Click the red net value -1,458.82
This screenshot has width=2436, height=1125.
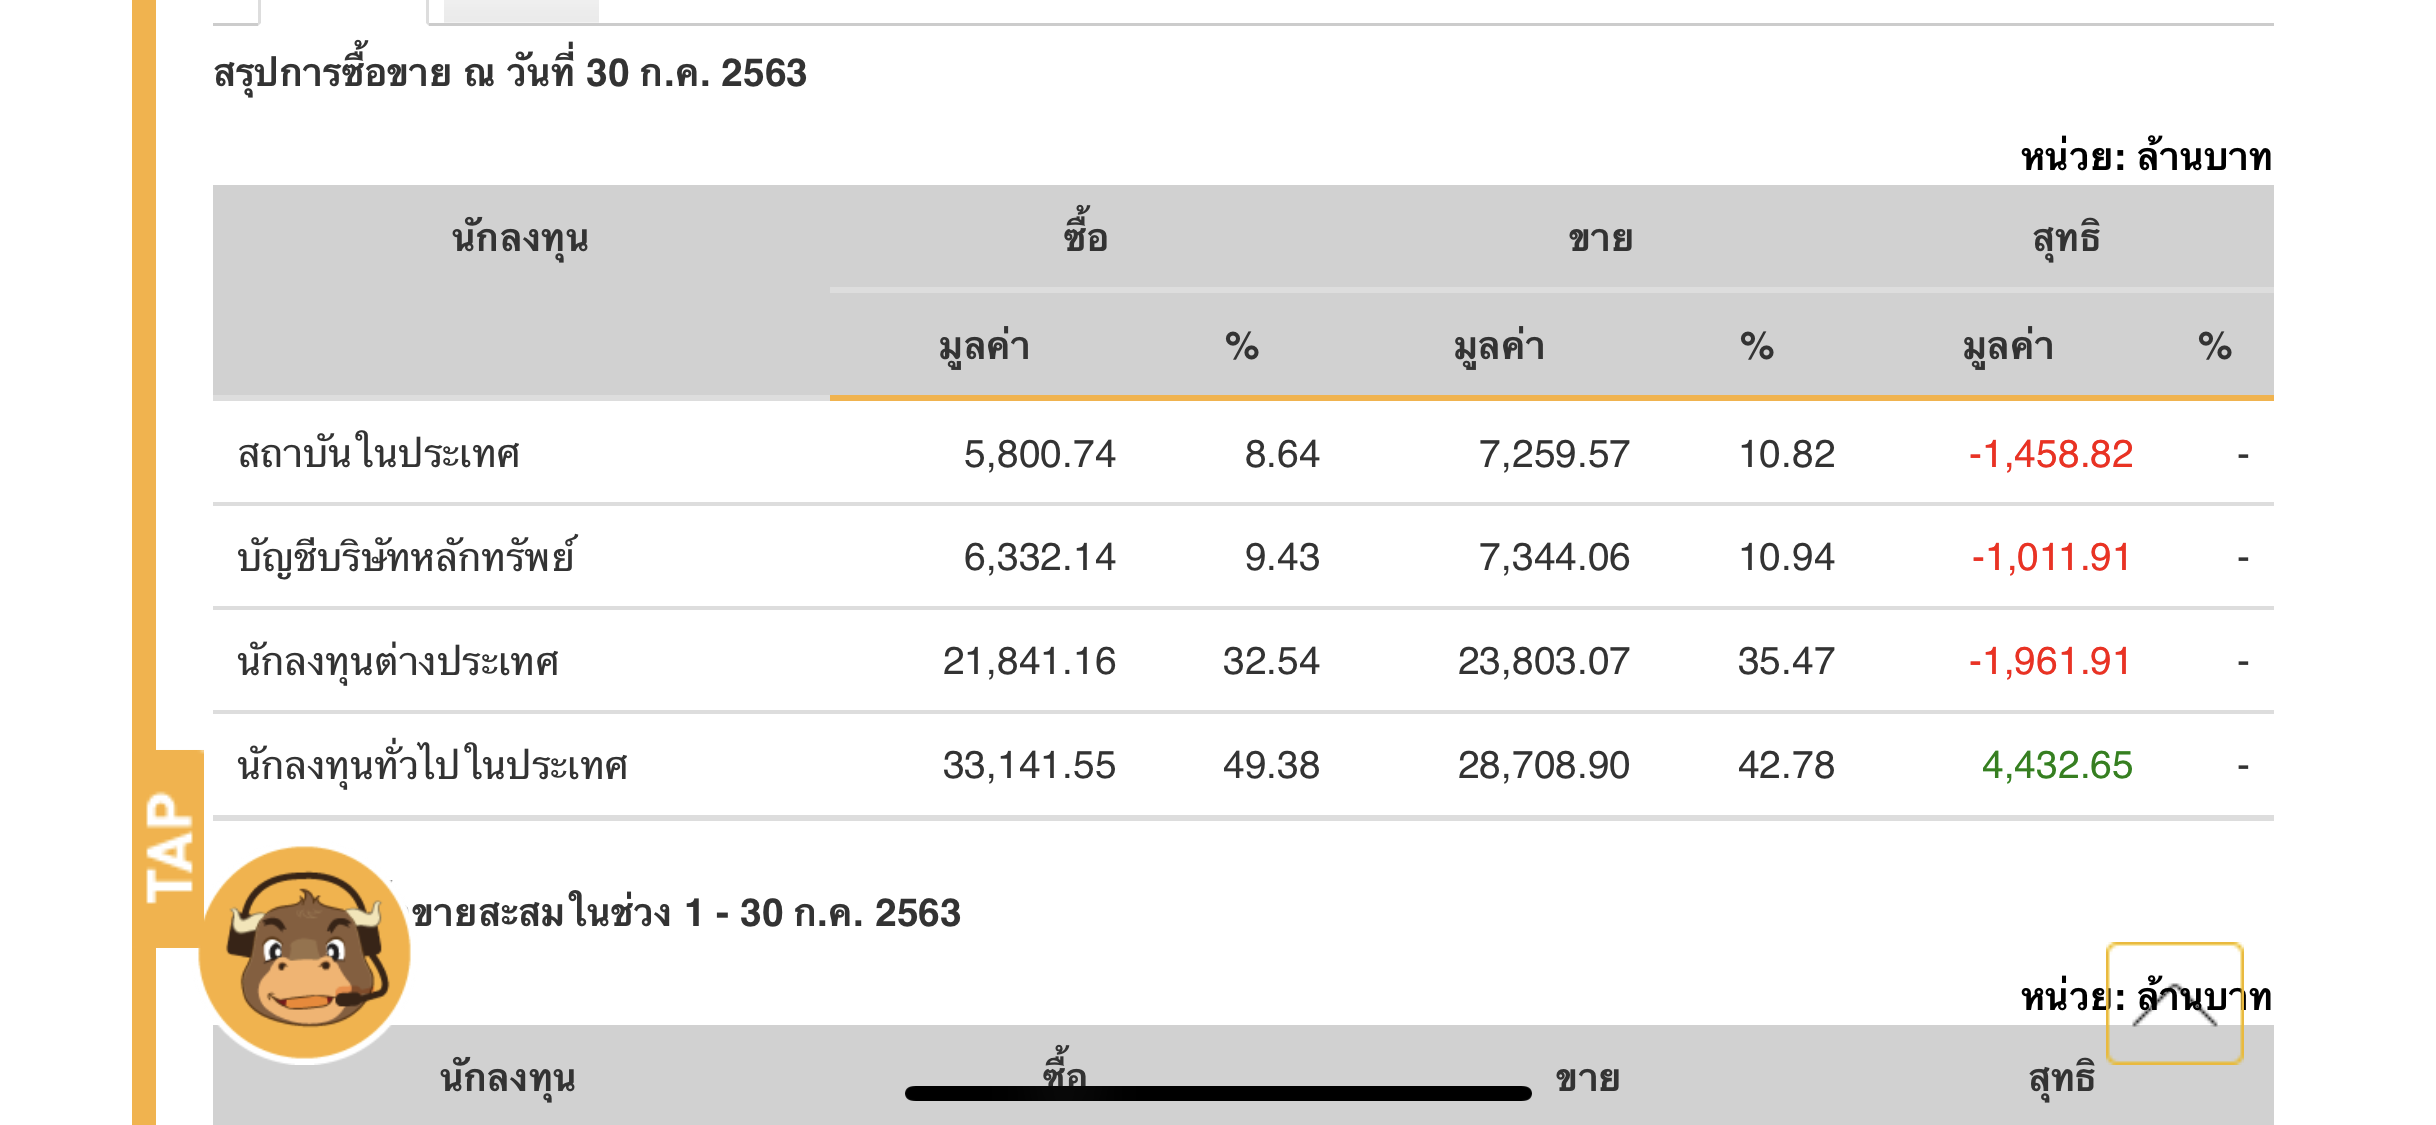2050,454
